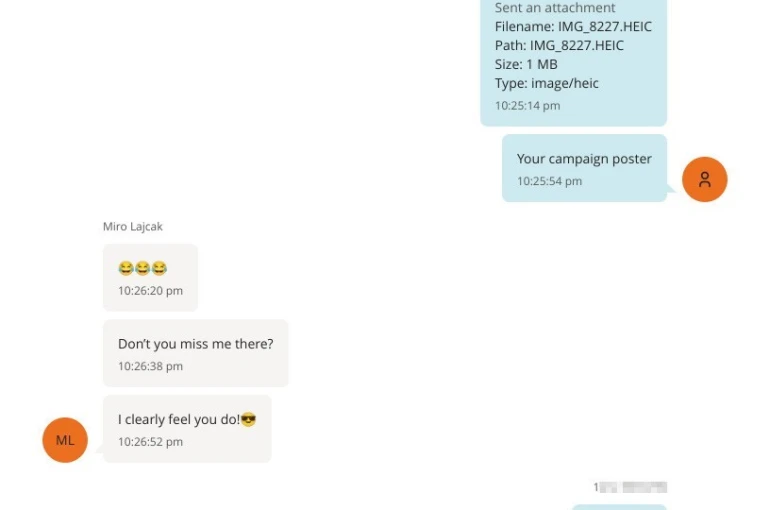Select the third laughing-crying emoji
This screenshot has width=770, height=510.
[159, 268]
